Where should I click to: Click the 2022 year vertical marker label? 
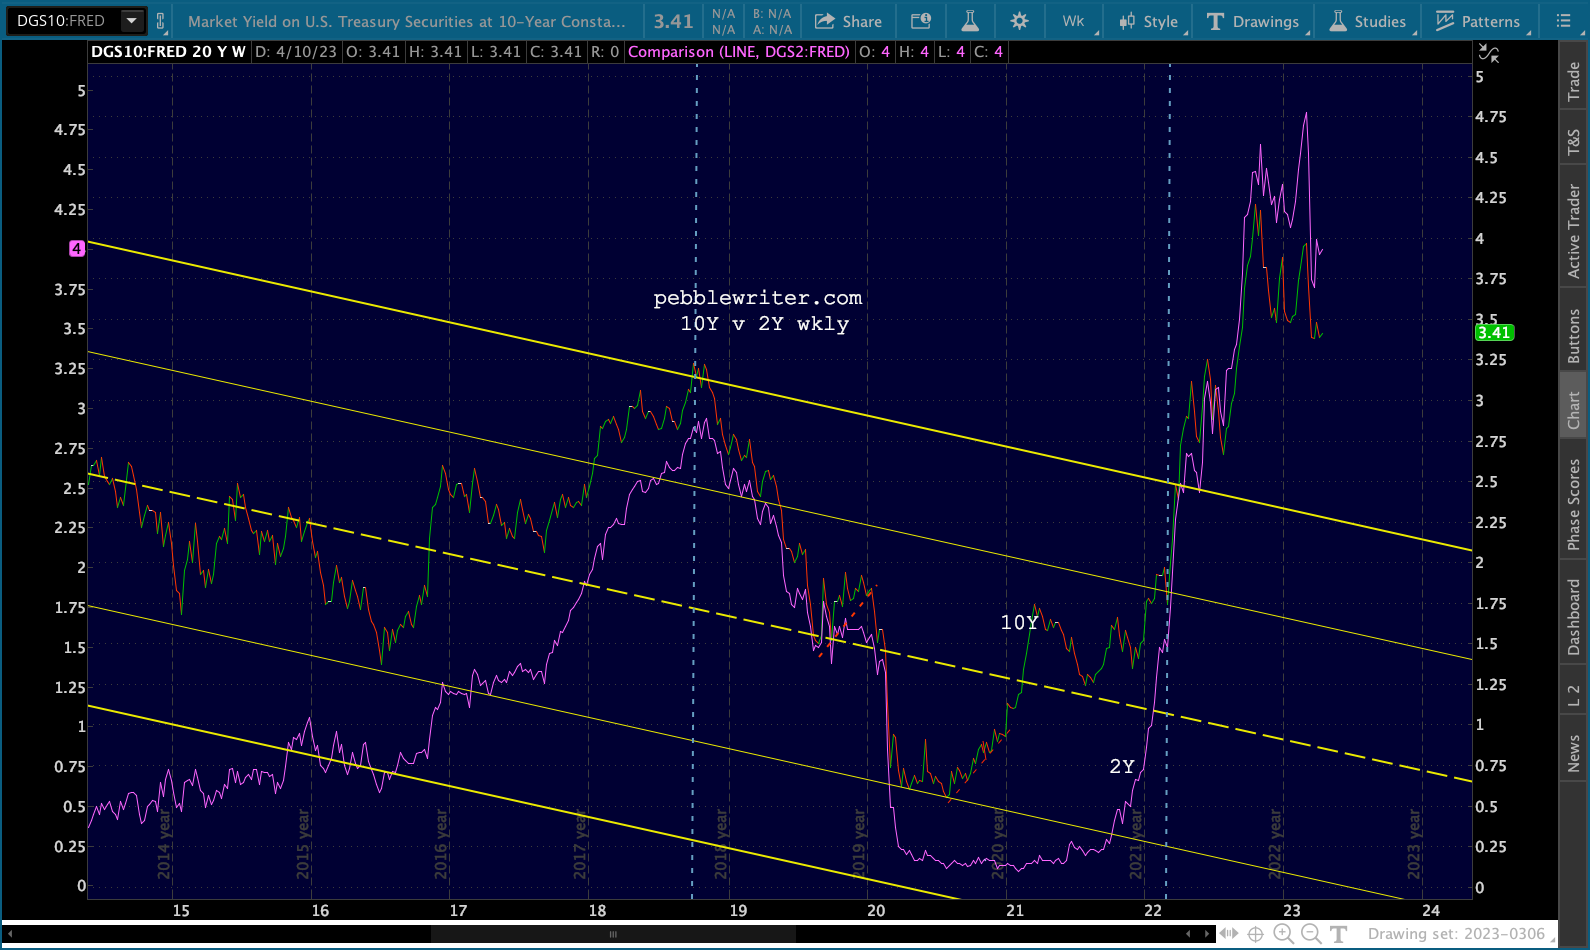[x=1275, y=845]
